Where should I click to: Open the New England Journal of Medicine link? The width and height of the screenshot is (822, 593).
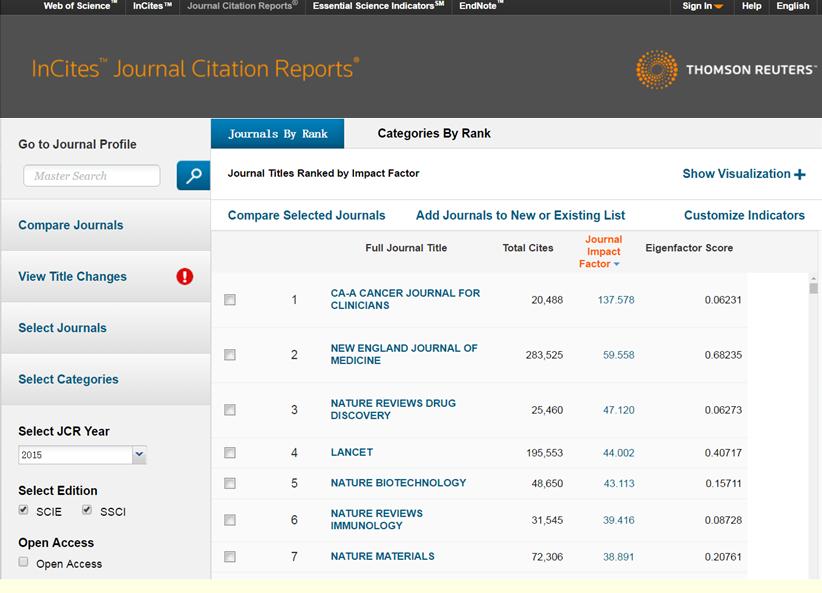click(404, 354)
